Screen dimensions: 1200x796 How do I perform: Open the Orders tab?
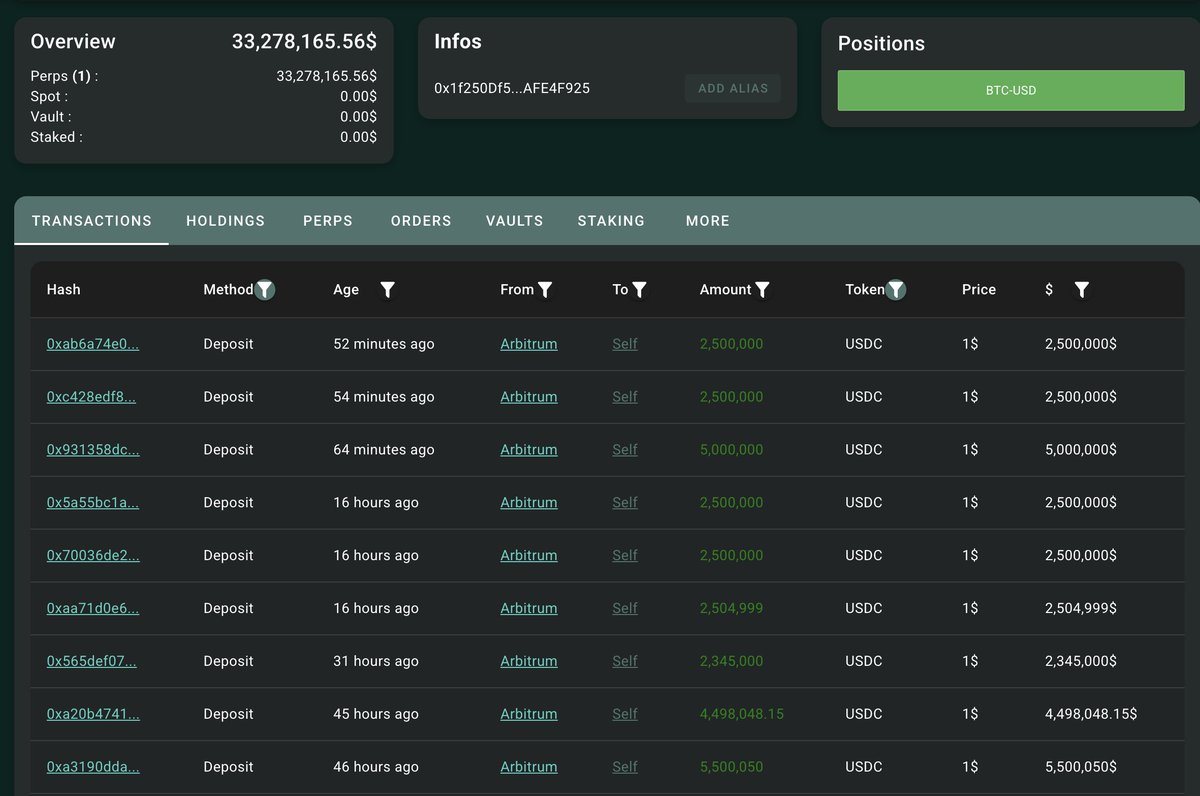tap(421, 221)
